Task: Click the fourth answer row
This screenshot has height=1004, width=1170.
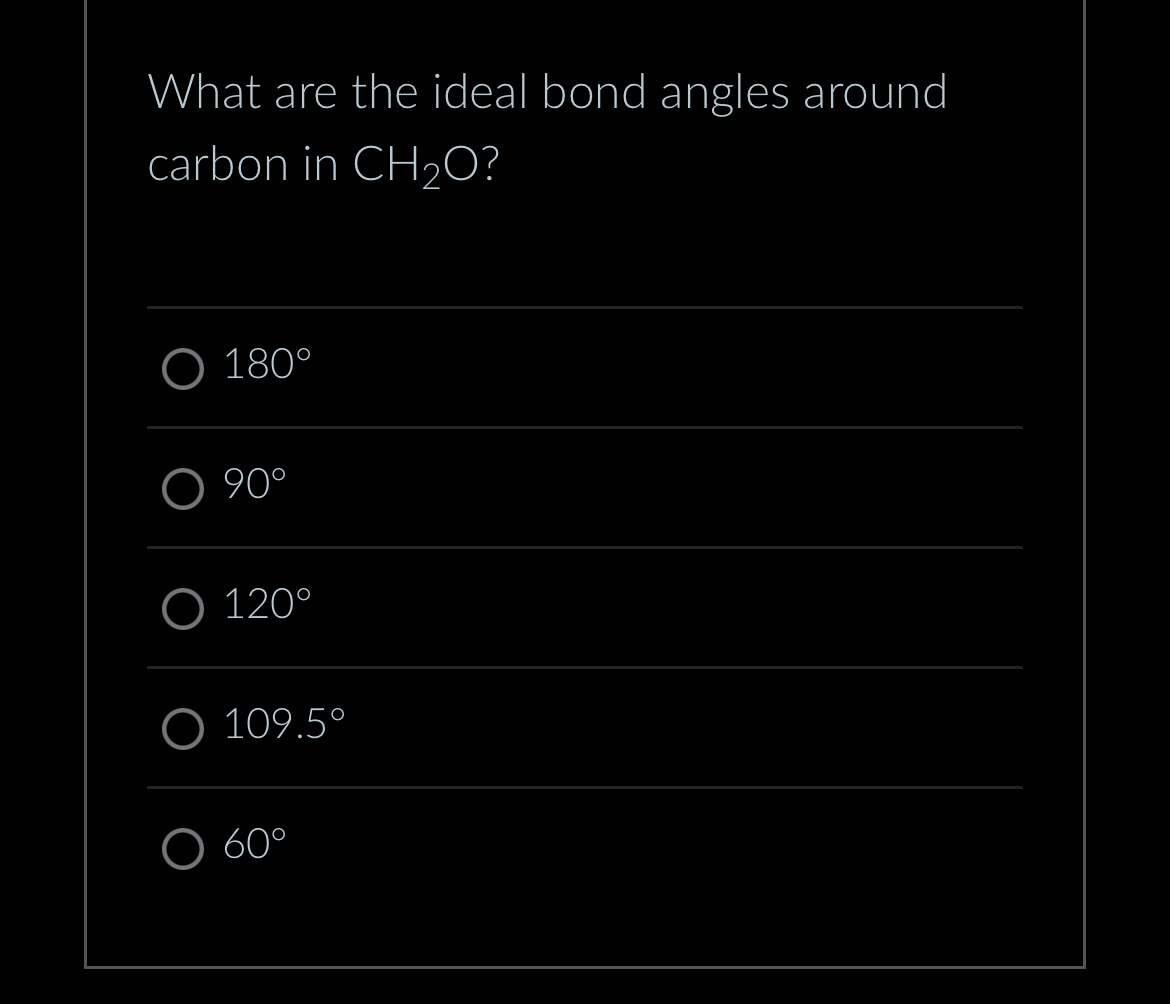Action: (585, 729)
